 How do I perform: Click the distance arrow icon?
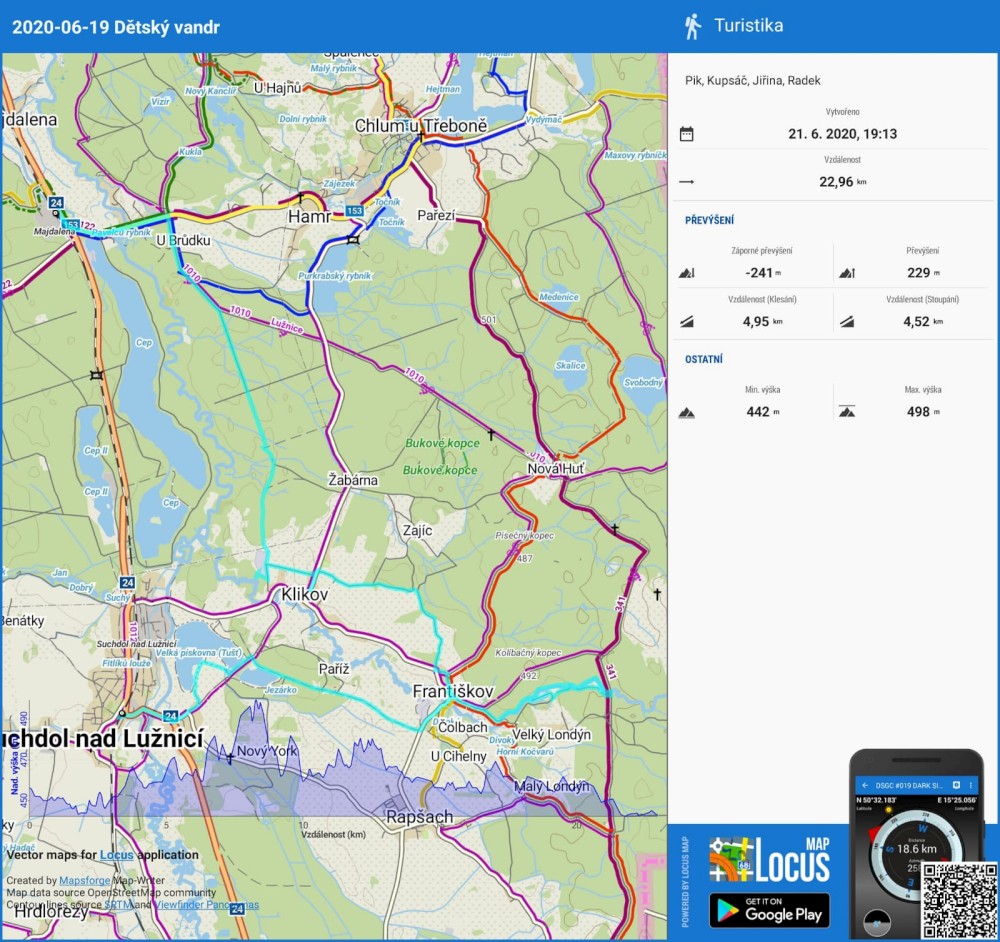point(686,182)
